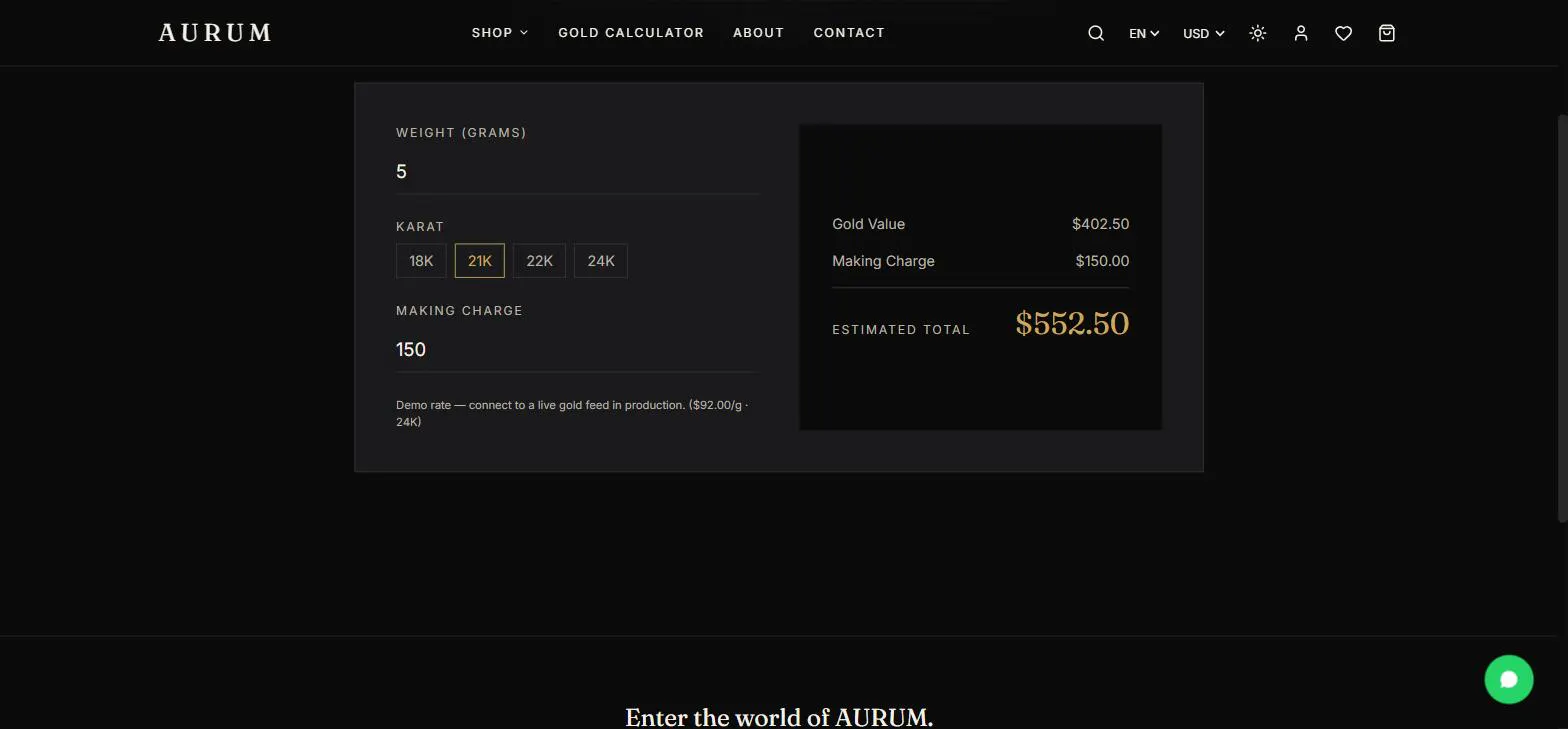Viewport: 1568px width, 729px height.
Task: Click the $150.00 making charge amount
Action: (x=1102, y=261)
